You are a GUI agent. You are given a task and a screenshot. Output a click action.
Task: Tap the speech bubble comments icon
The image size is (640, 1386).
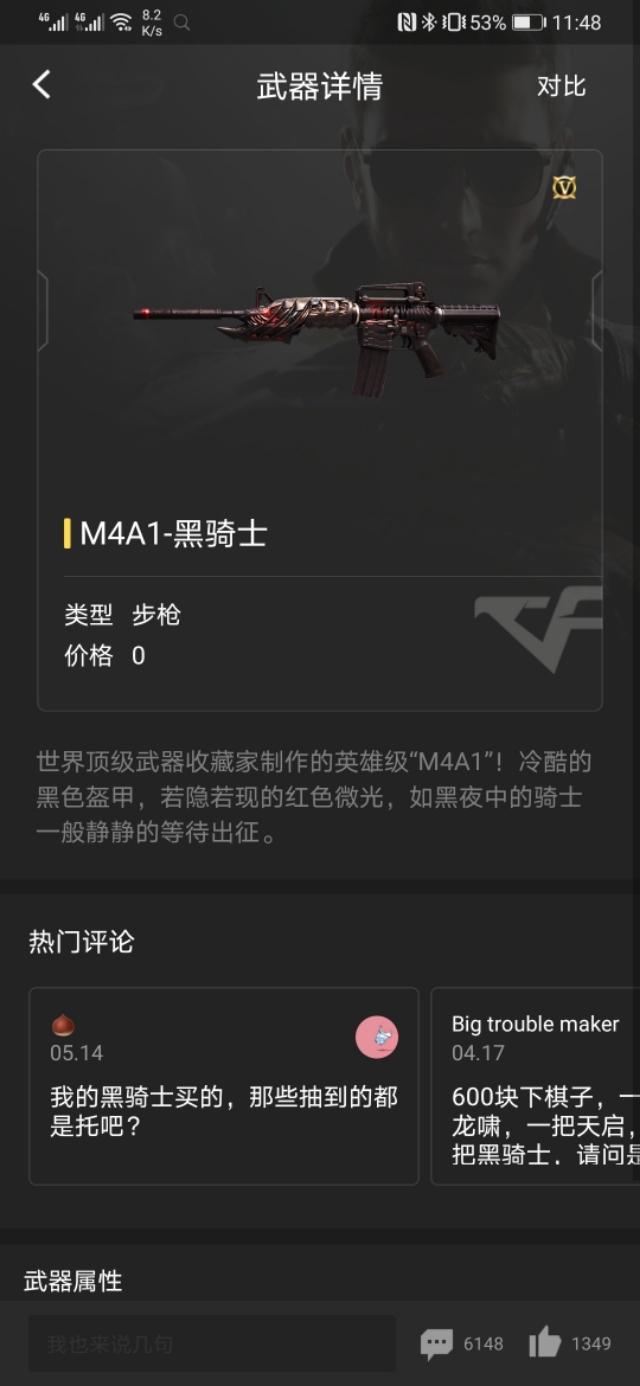(436, 1343)
